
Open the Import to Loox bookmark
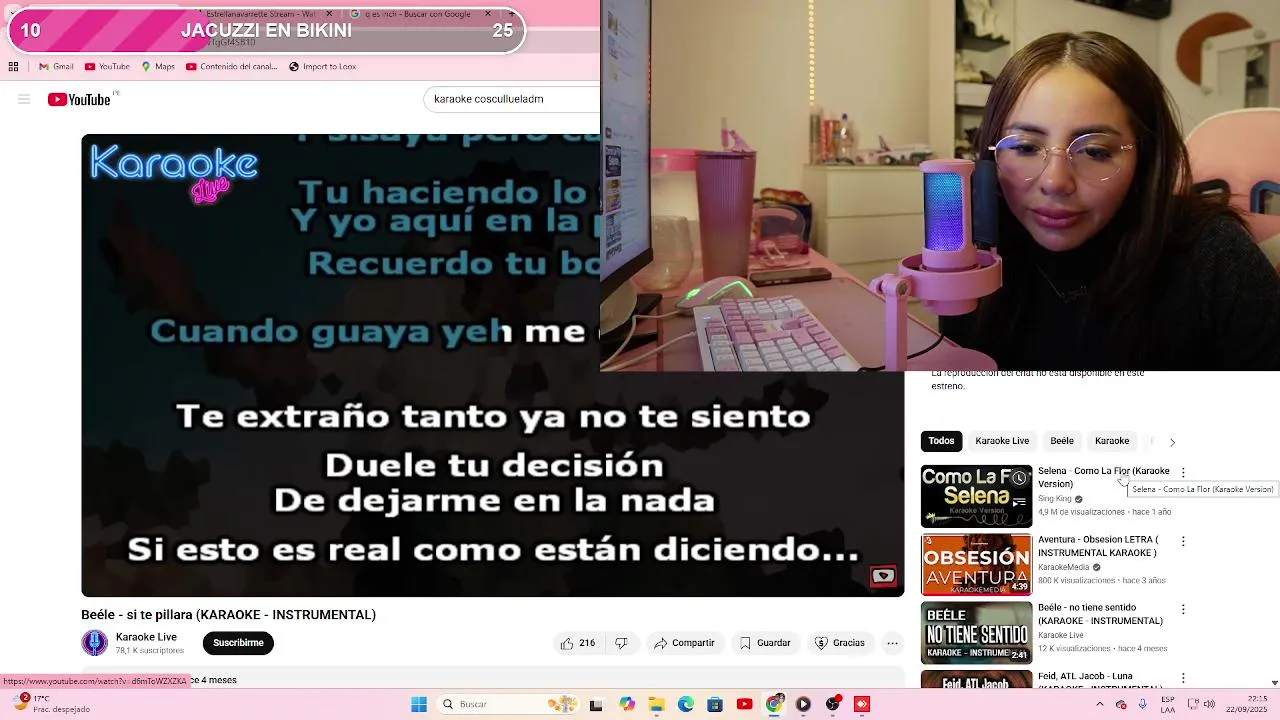click(x=322, y=67)
